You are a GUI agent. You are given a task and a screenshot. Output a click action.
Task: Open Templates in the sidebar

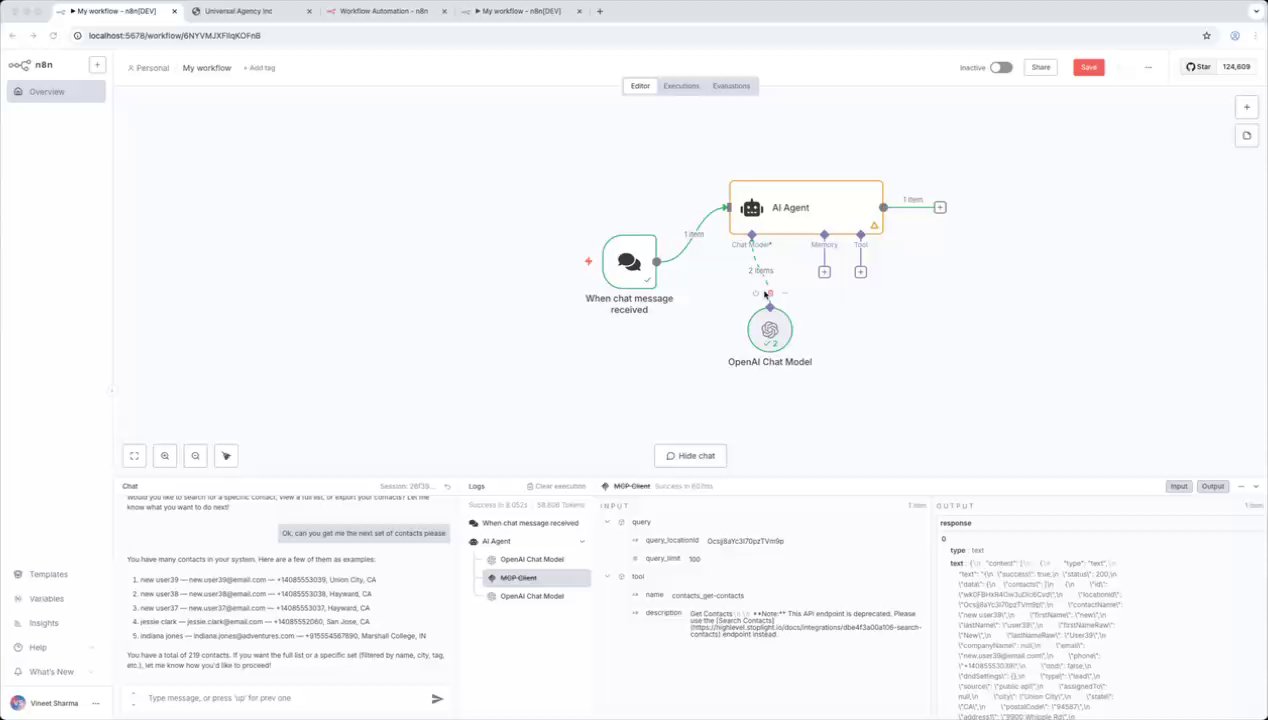click(48, 575)
